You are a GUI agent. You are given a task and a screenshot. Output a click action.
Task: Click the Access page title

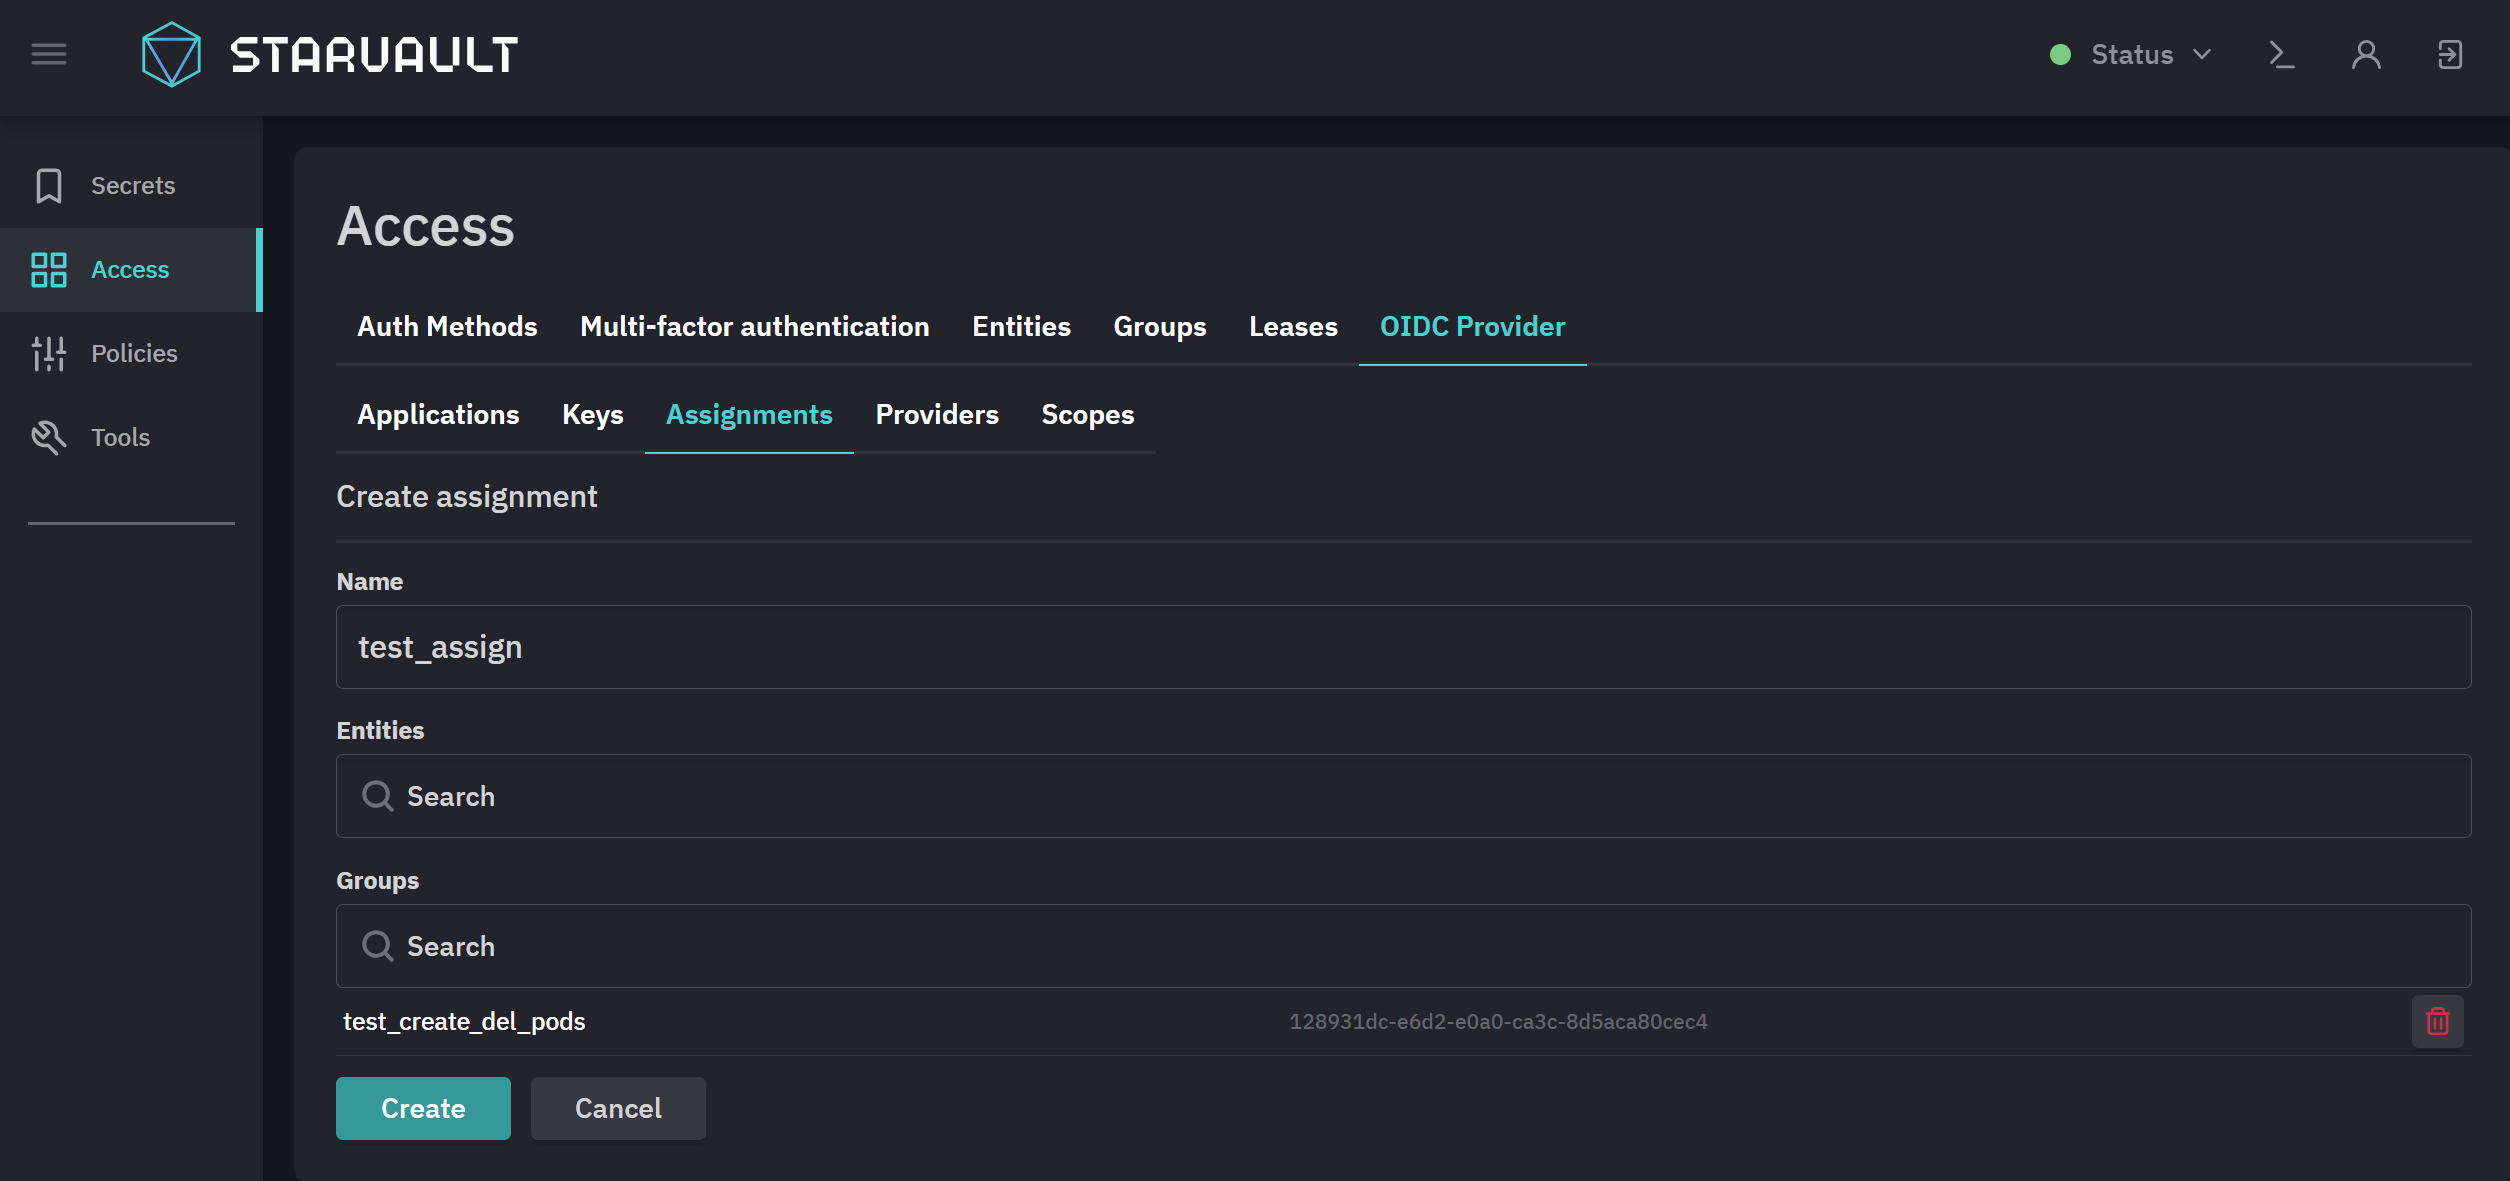click(x=425, y=226)
